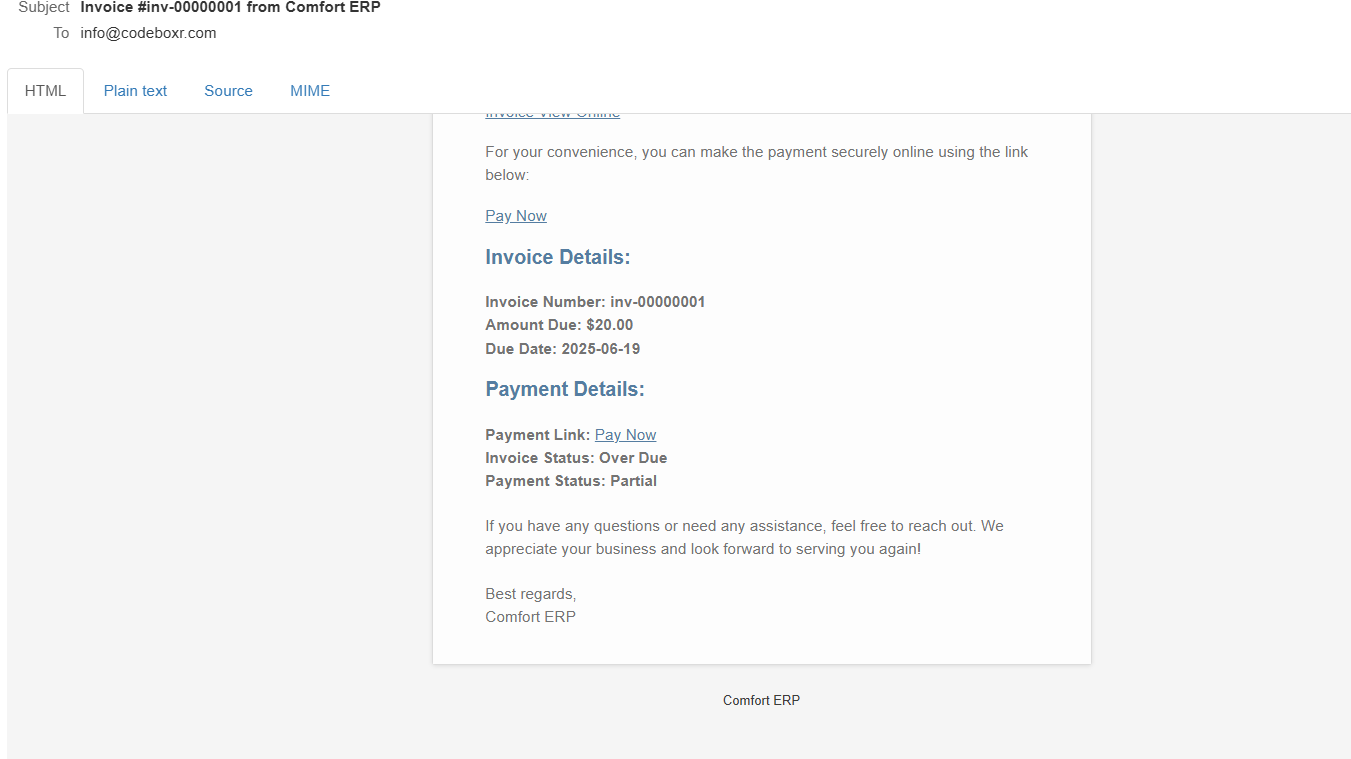Click the Invoice Status Over Due line
1351x759 pixels.
576,458
